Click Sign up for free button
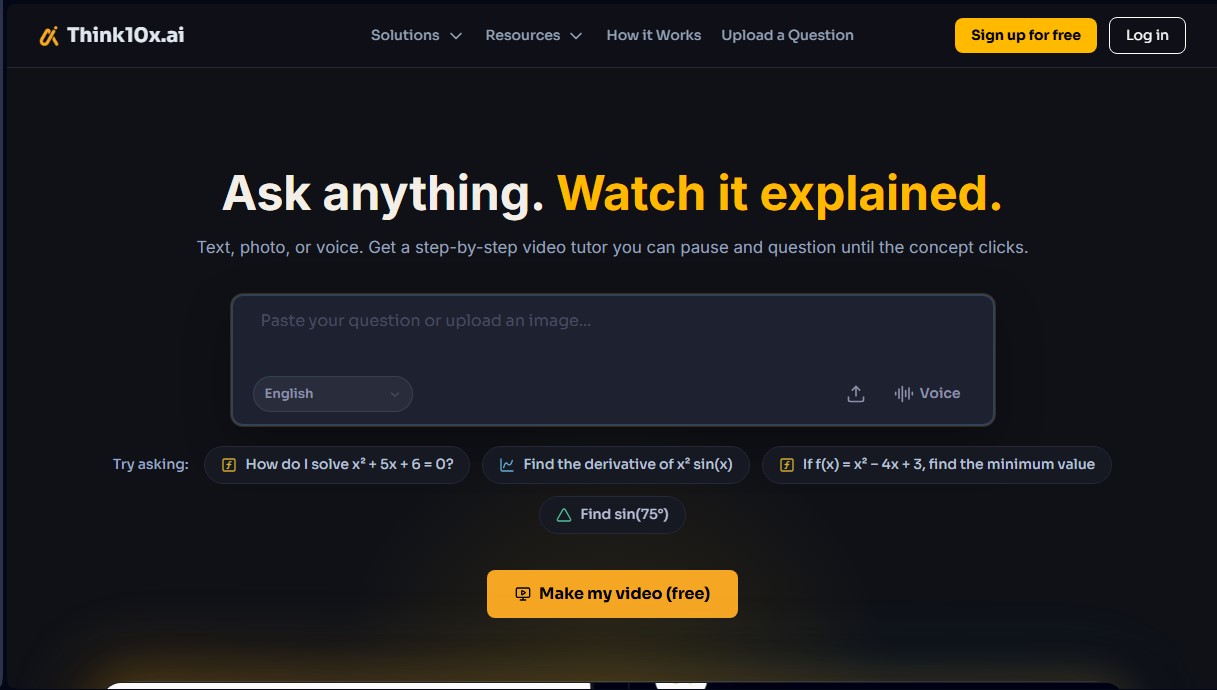Image resolution: width=1217 pixels, height=690 pixels. pyautogui.click(x=1026, y=35)
